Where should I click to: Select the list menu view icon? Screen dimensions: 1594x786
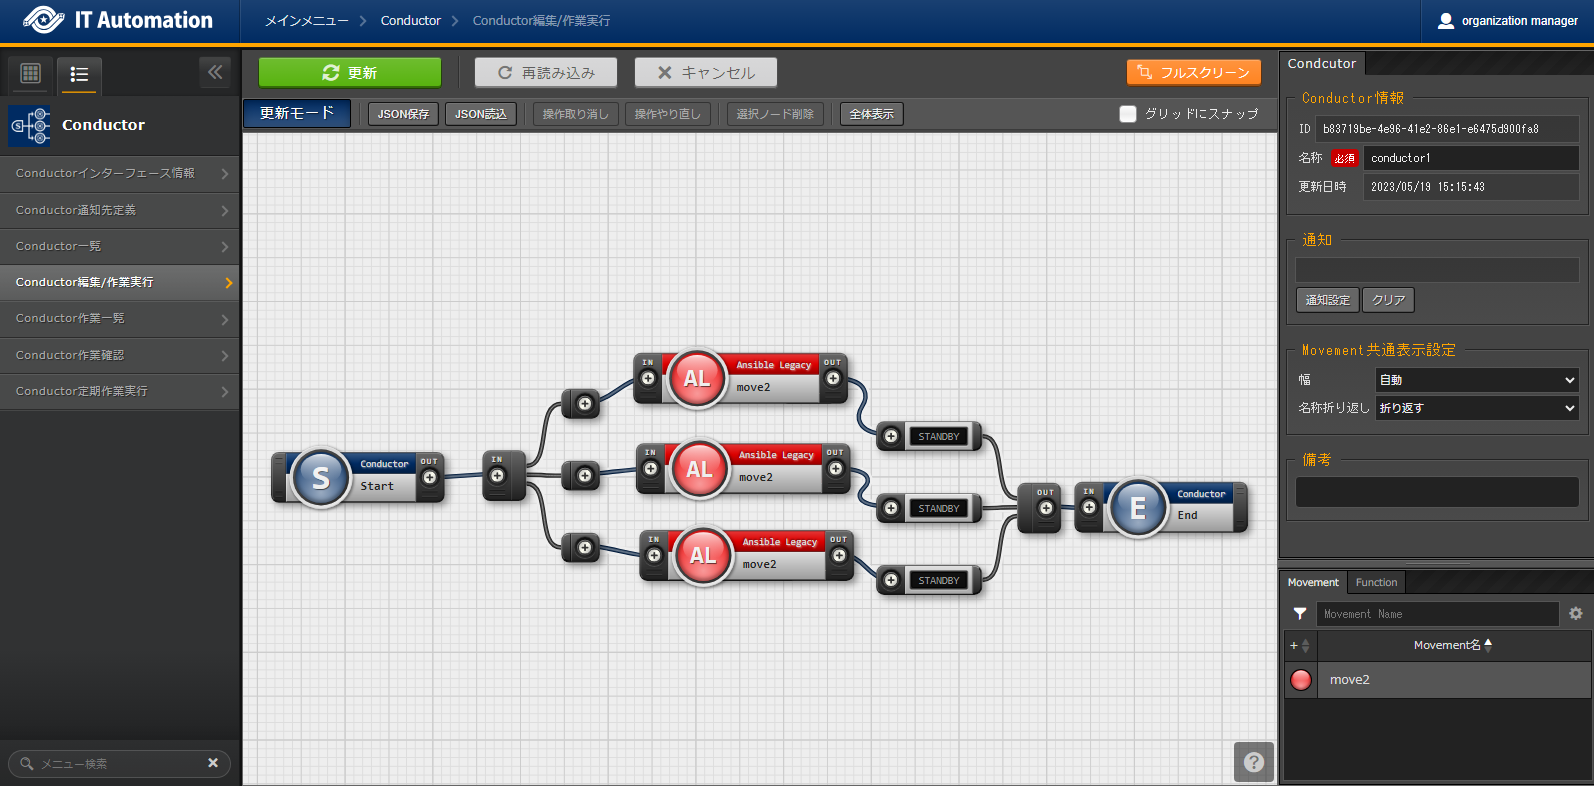click(79, 74)
